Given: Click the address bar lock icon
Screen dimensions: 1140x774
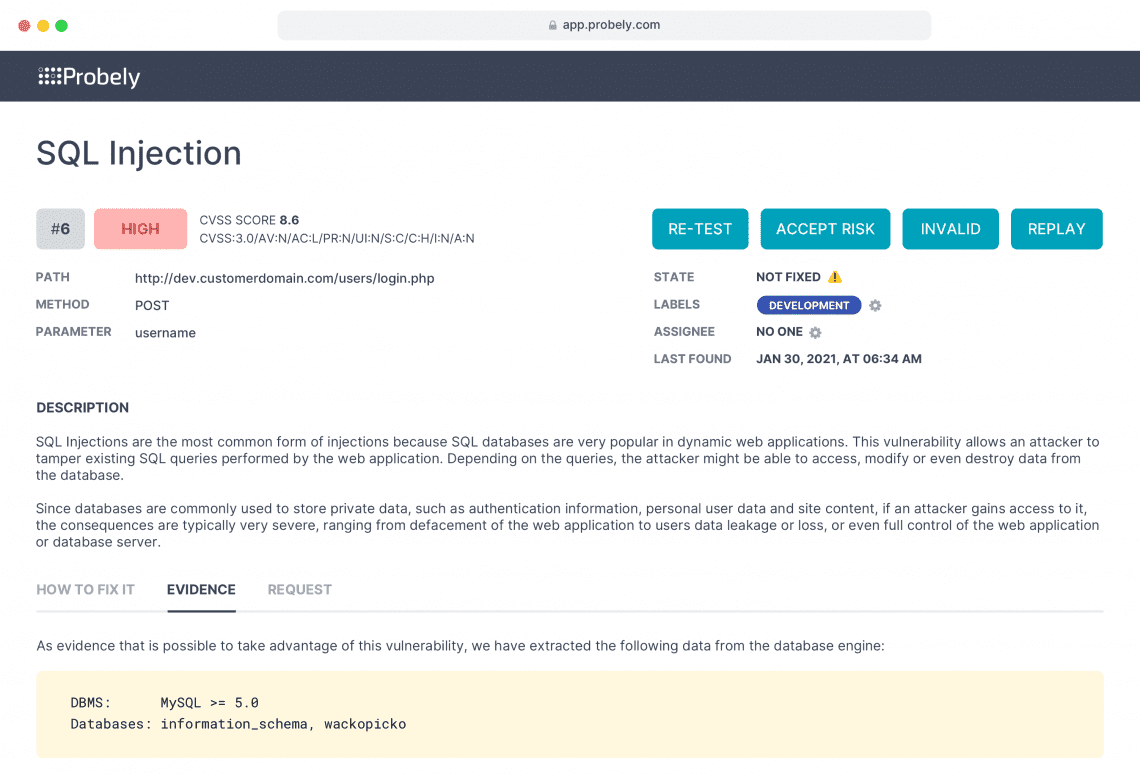Looking at the screenshot, I should (553, 25).
